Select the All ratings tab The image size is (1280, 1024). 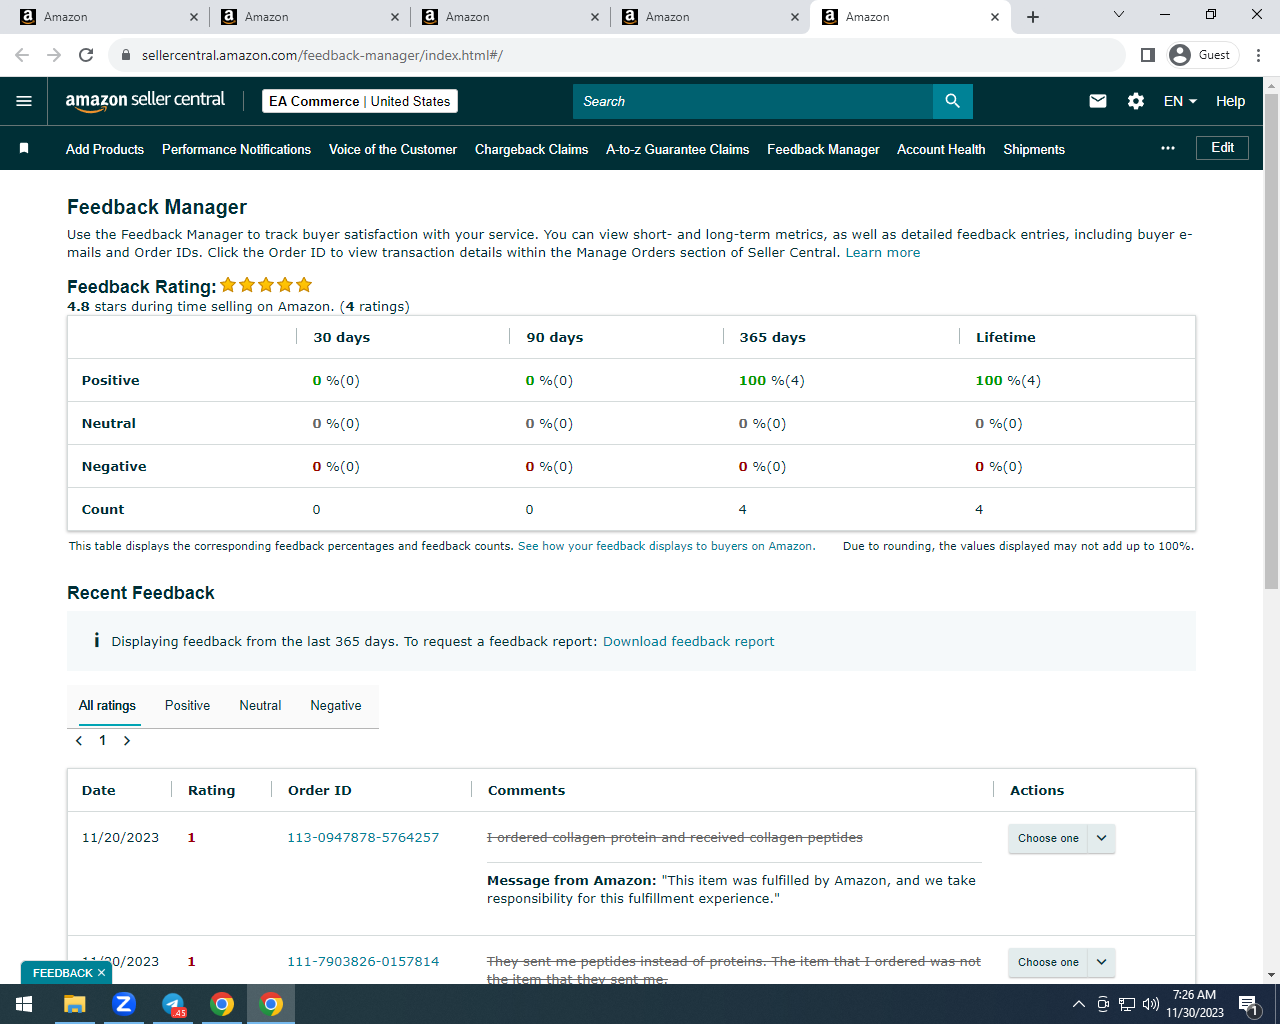[107, 705]
